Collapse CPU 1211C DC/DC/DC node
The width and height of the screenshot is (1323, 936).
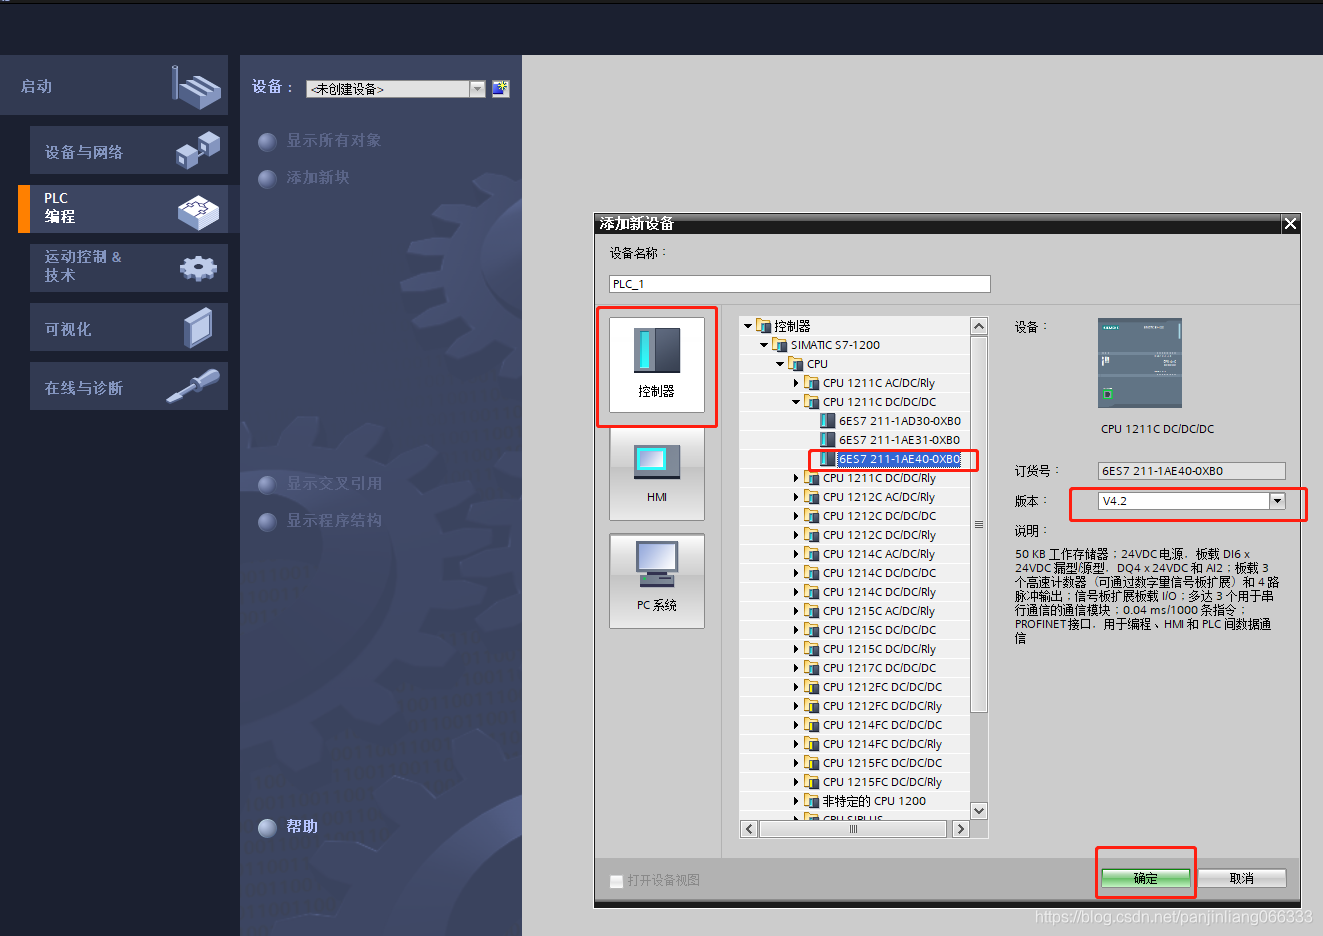(x=796, y=402)
